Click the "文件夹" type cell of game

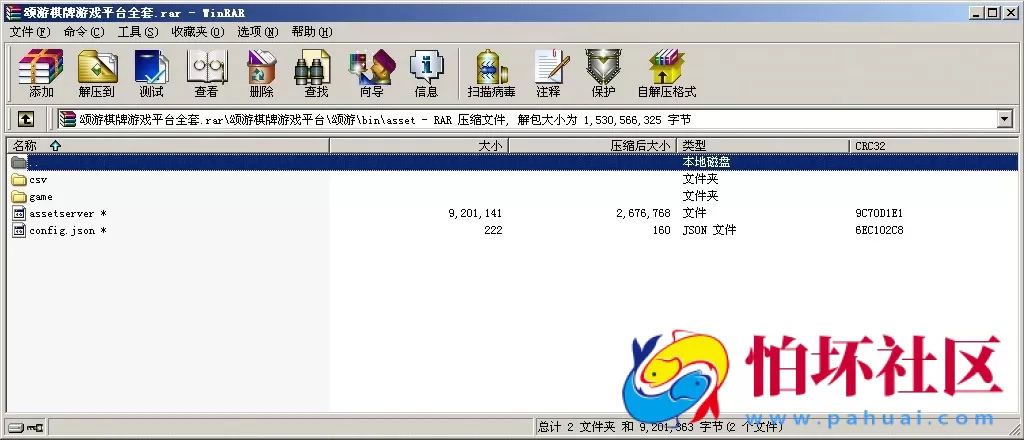click(x=700, y=196)
